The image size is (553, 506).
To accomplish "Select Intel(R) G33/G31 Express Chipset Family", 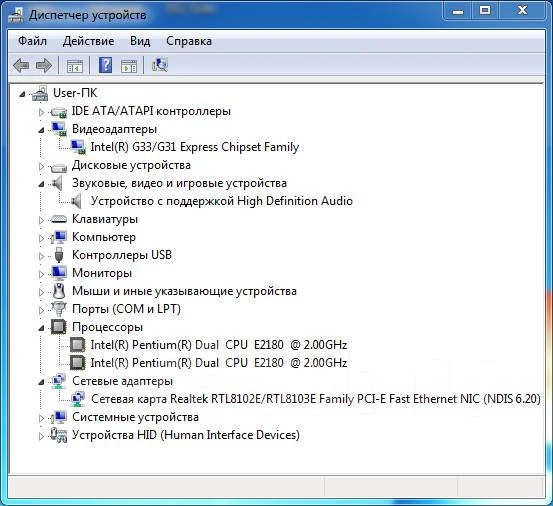I will pos(195,147).
